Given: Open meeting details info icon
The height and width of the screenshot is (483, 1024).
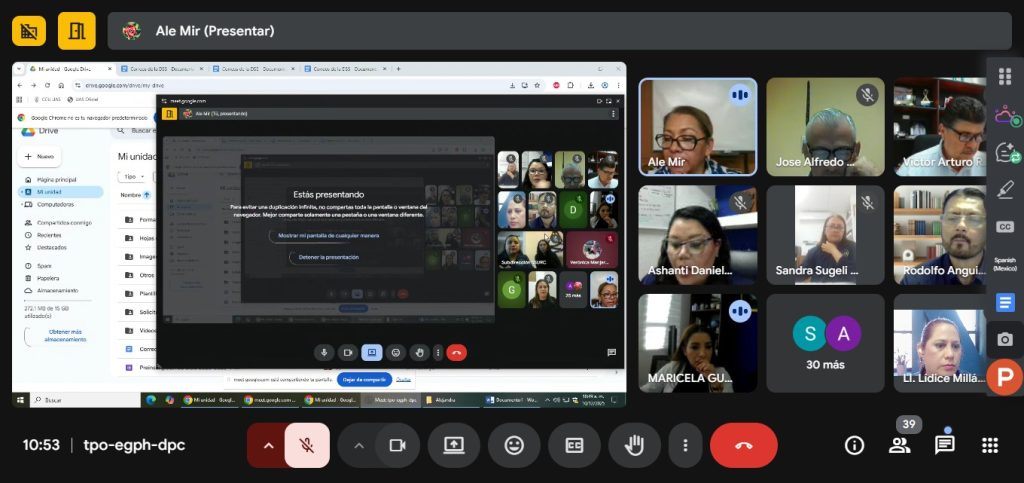Looking at the screenshot, I should click(x=854, y=446).
